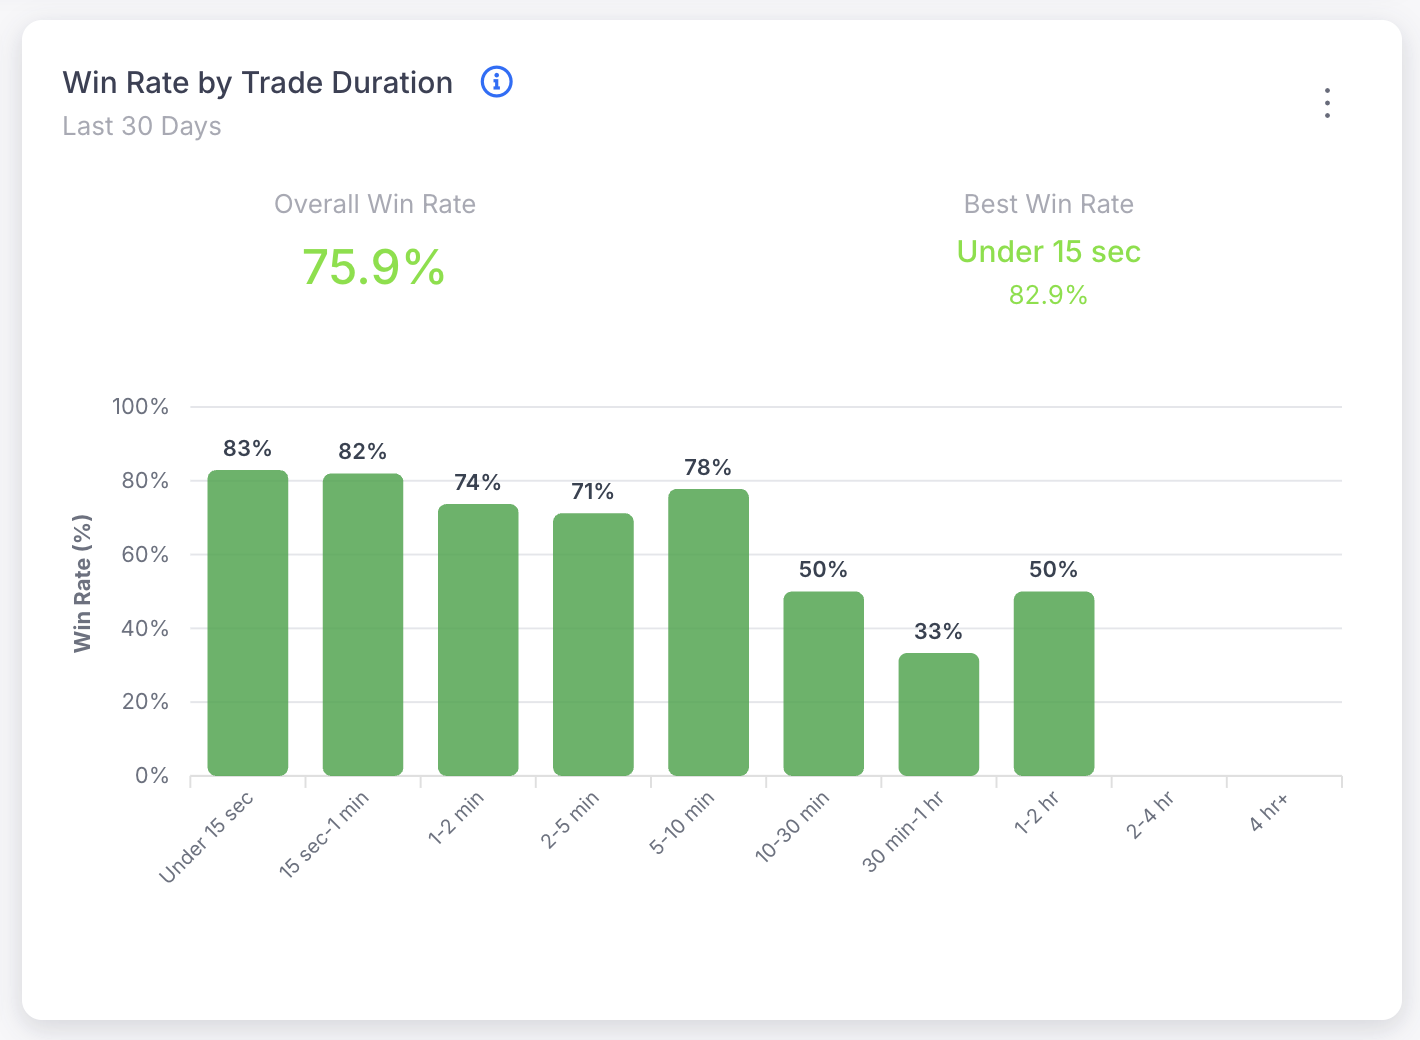Click the Last 30 Days subtitle
The image size is (1420, 1040).
(x=141, y=126)
